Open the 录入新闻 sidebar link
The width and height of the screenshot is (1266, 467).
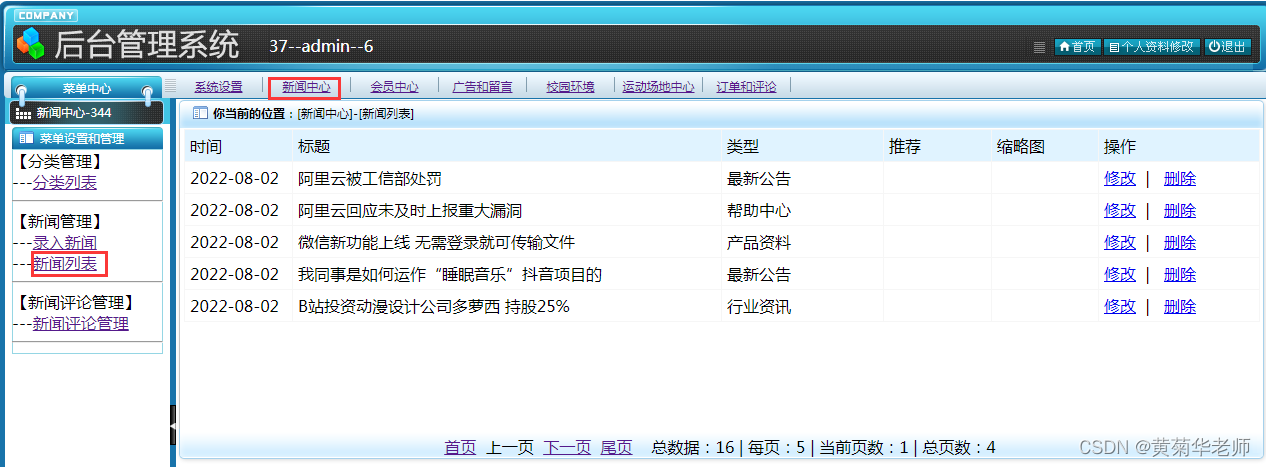click(x=65, y=243)
